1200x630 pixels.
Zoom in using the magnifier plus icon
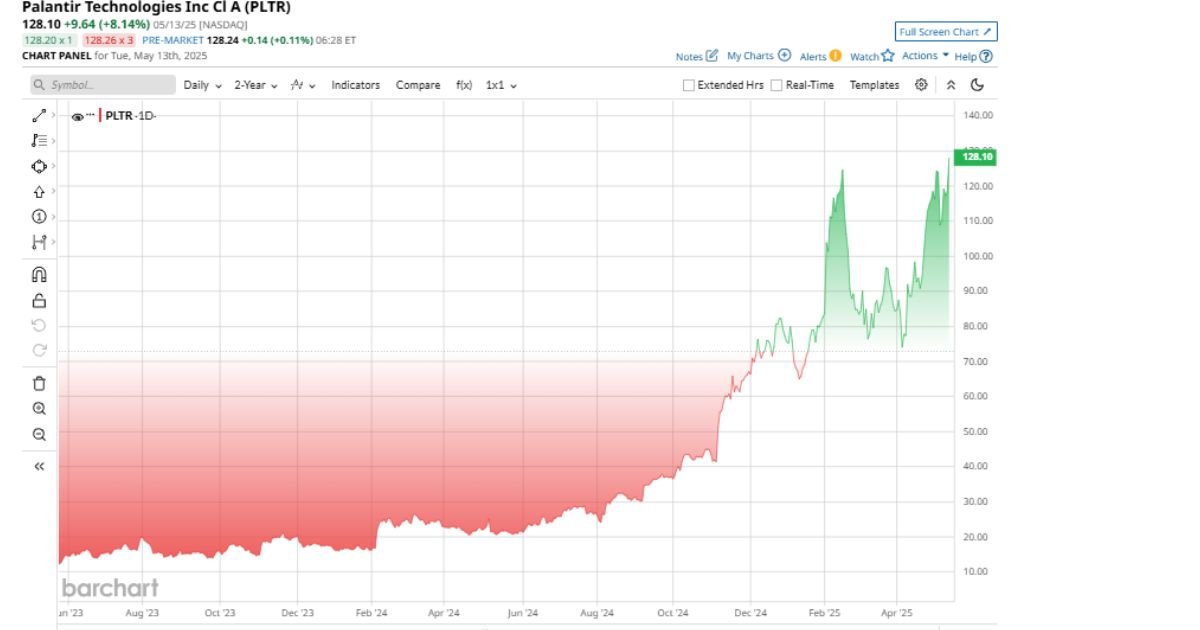39,408
